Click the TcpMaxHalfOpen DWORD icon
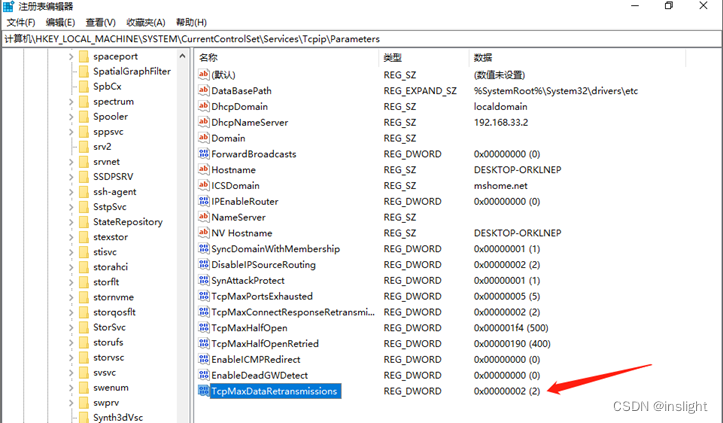 pos(203,328)
